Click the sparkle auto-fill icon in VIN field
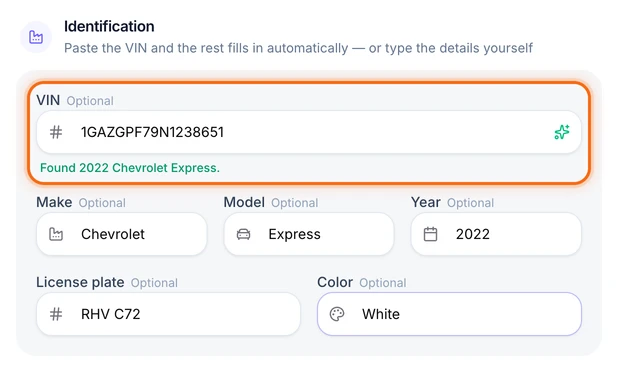This screenshot has width=618, height=372. coord(562,132)
